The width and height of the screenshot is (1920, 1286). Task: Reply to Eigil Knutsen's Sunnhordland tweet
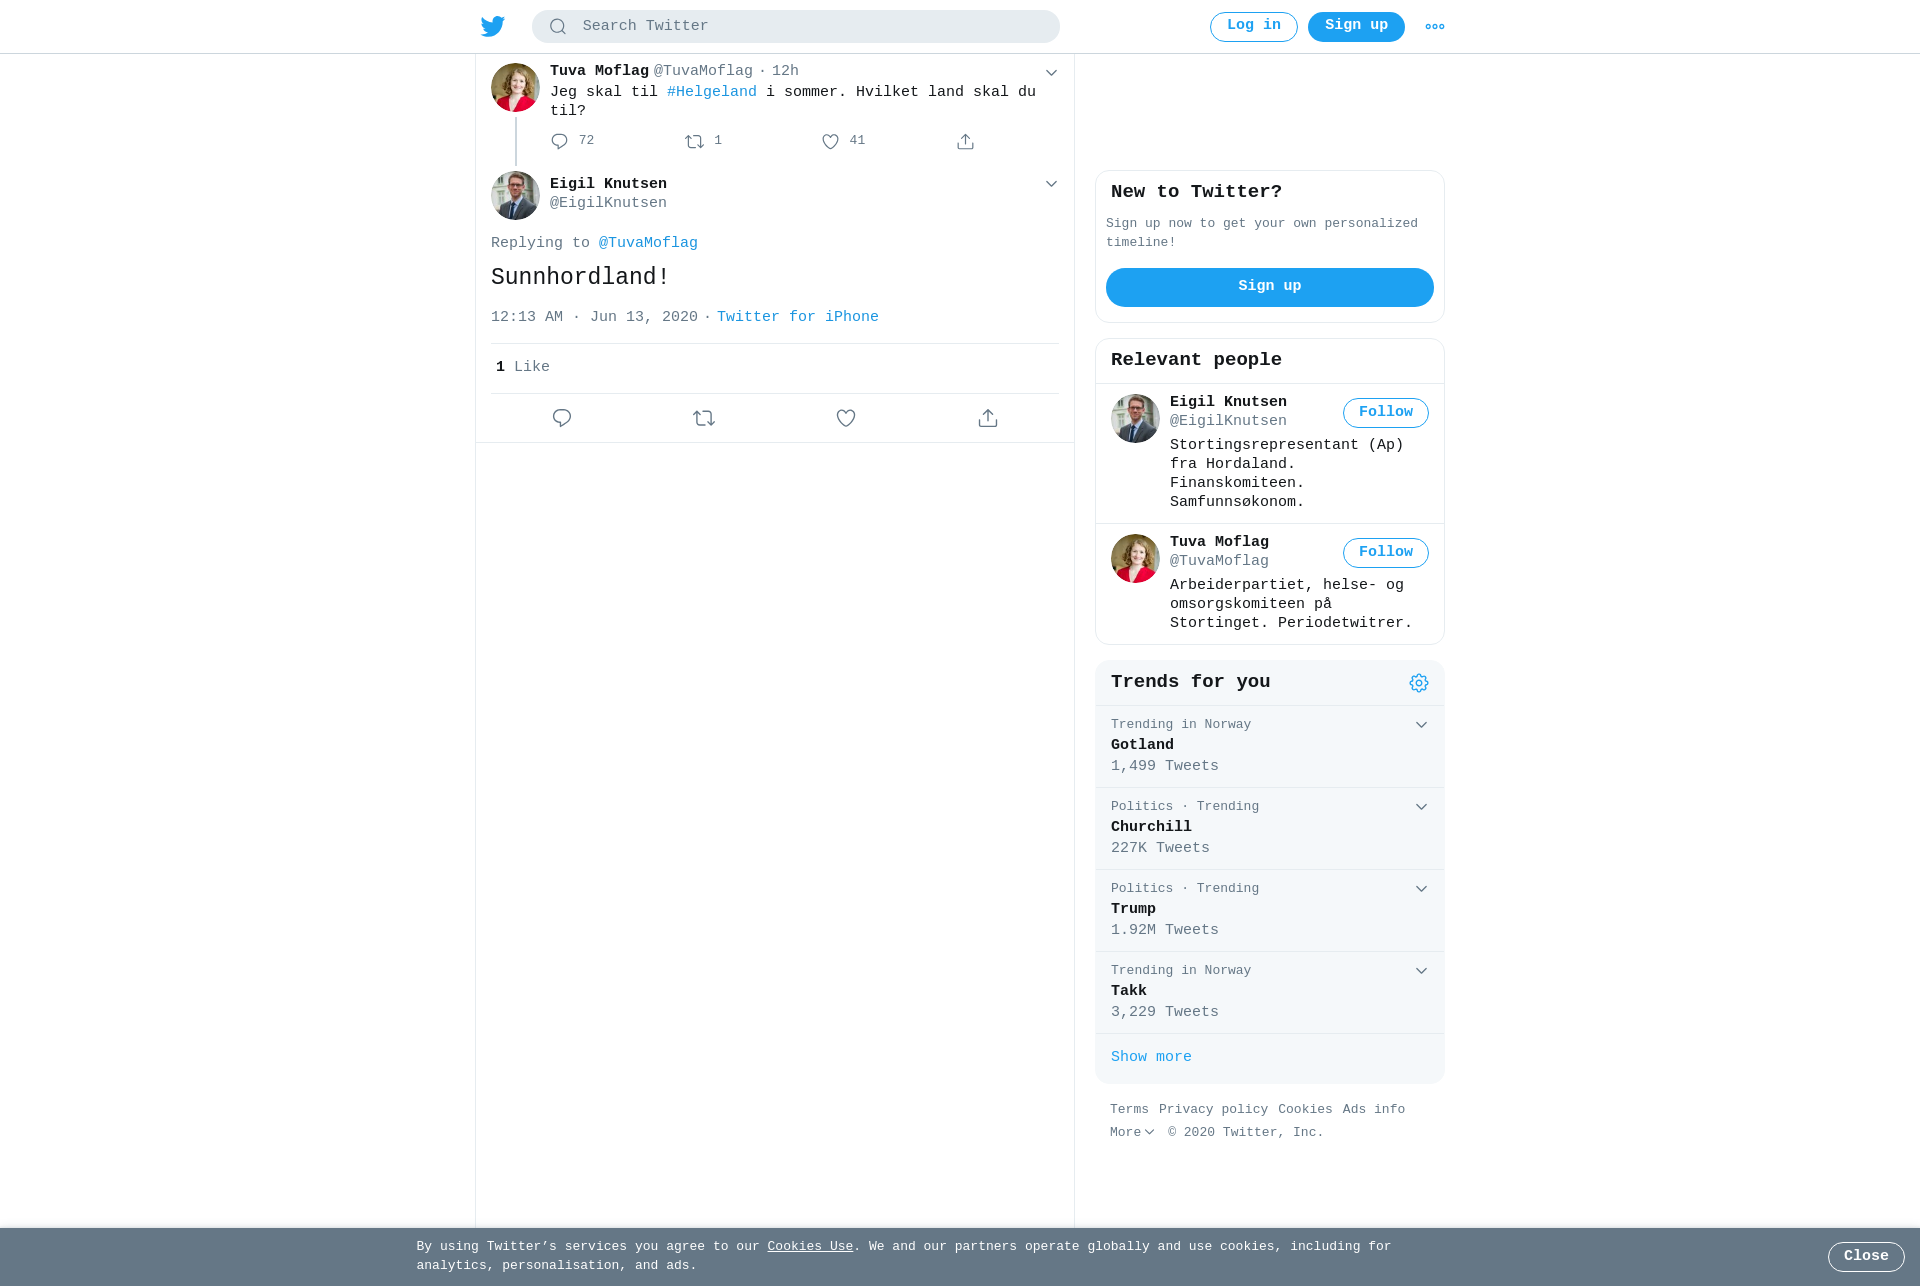coord(562,418)
